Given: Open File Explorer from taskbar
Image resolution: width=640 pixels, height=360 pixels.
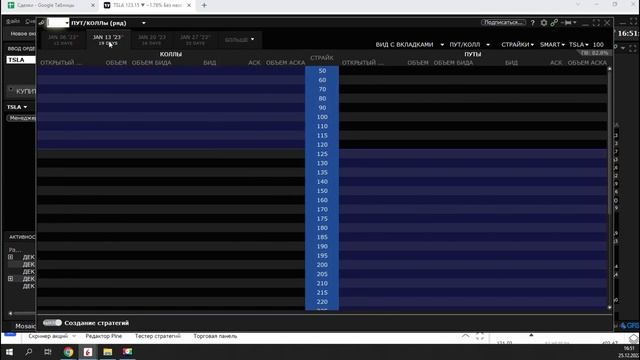Looking at the screenshot, I should click(x=107, y=352).
